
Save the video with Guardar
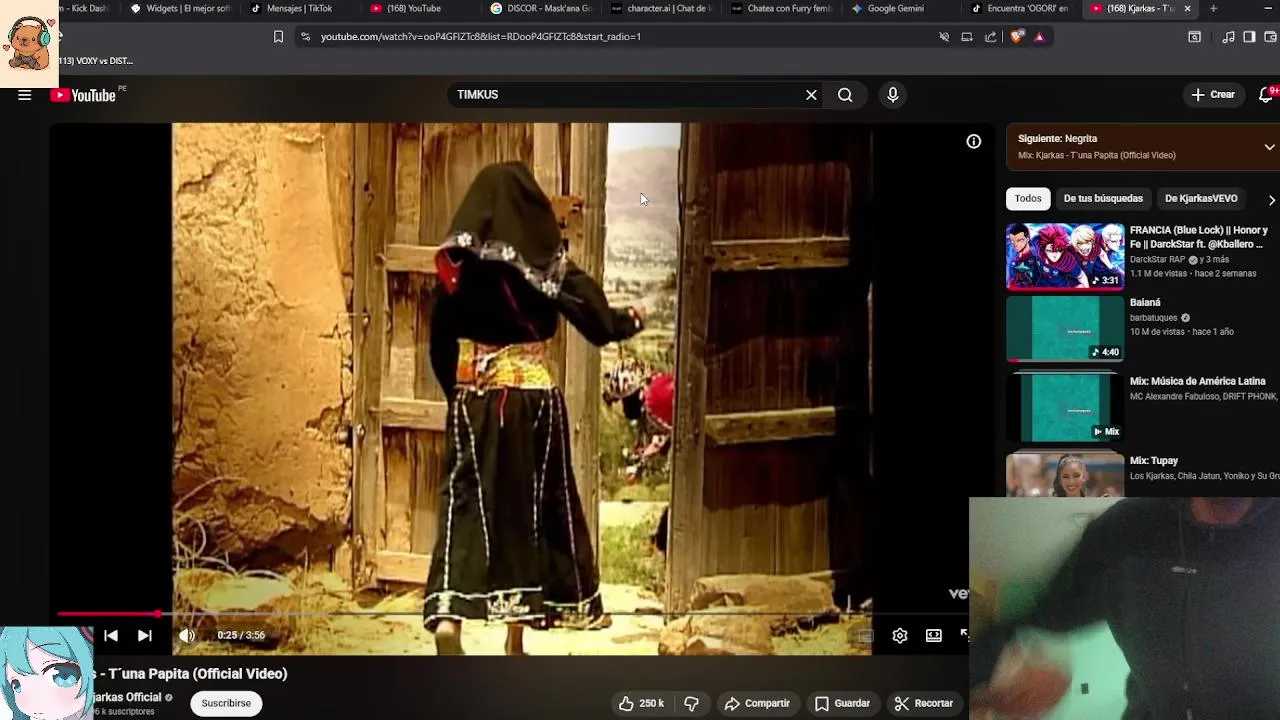tap(842, 704)
